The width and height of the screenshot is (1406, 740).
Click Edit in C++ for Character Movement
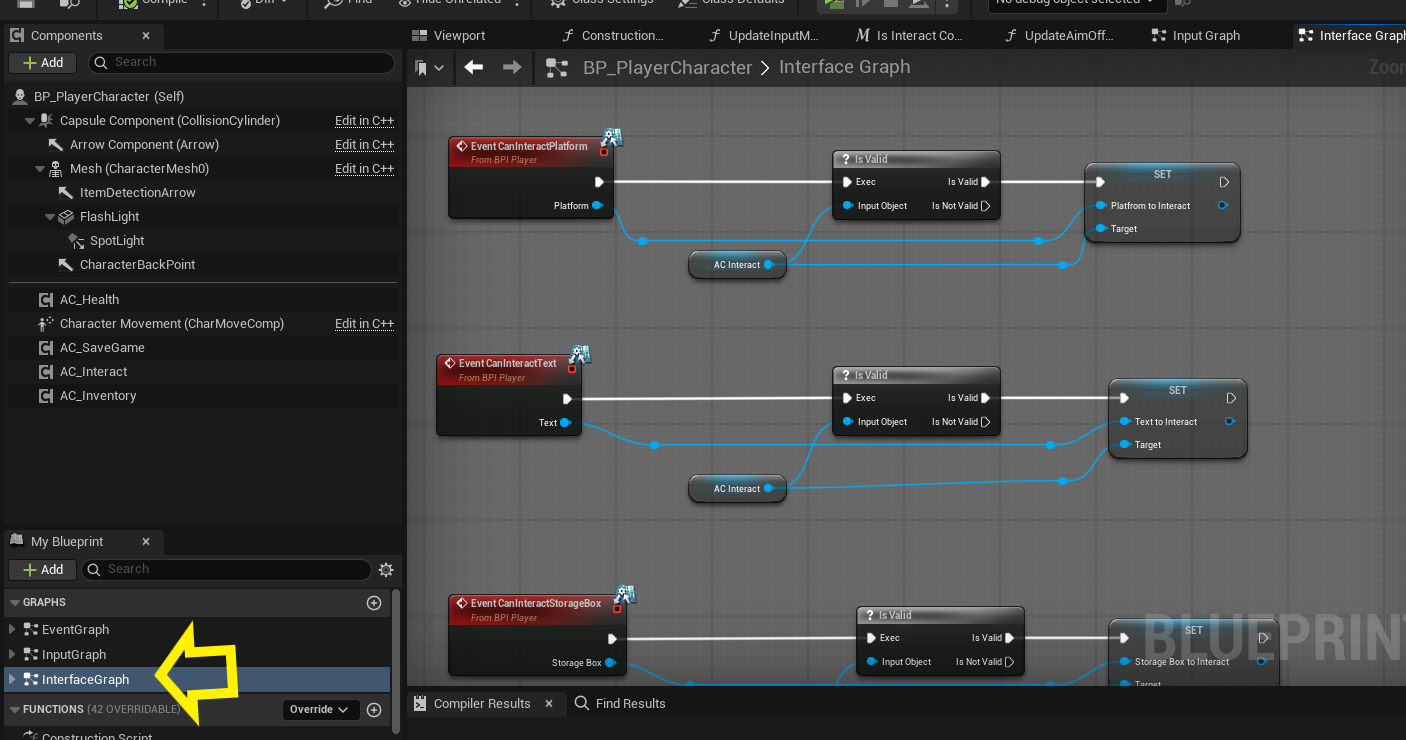point(364,324)
